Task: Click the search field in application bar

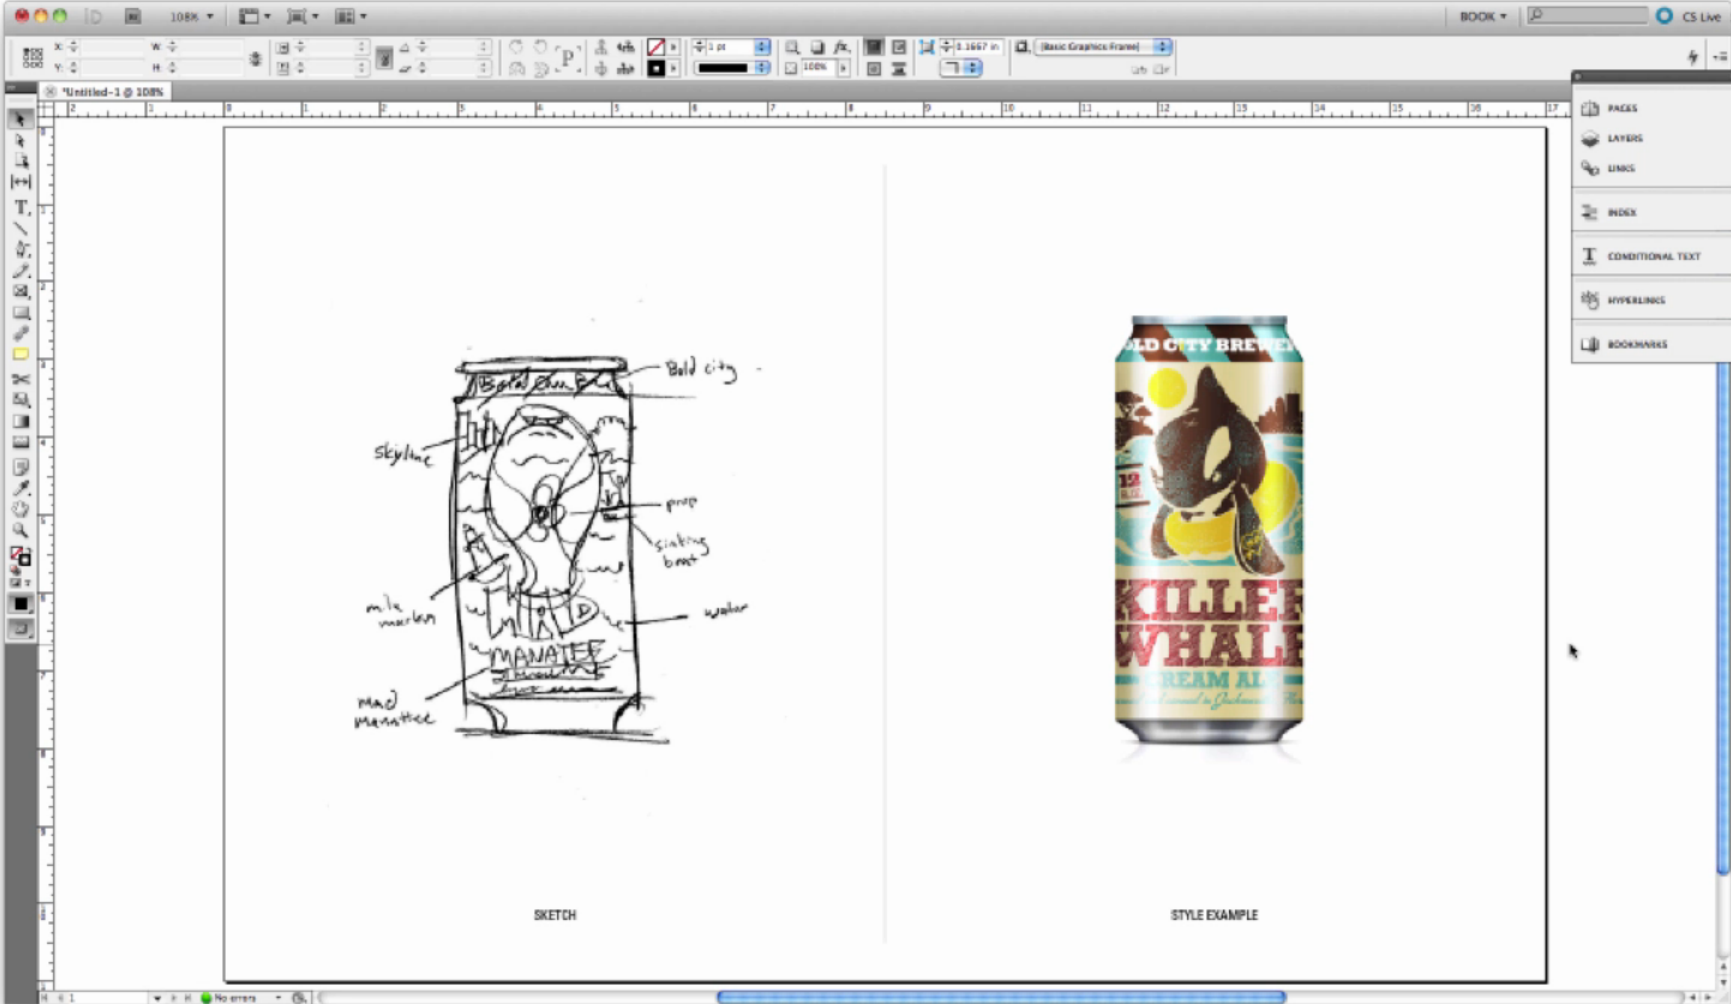Action: coord(1587,16)
